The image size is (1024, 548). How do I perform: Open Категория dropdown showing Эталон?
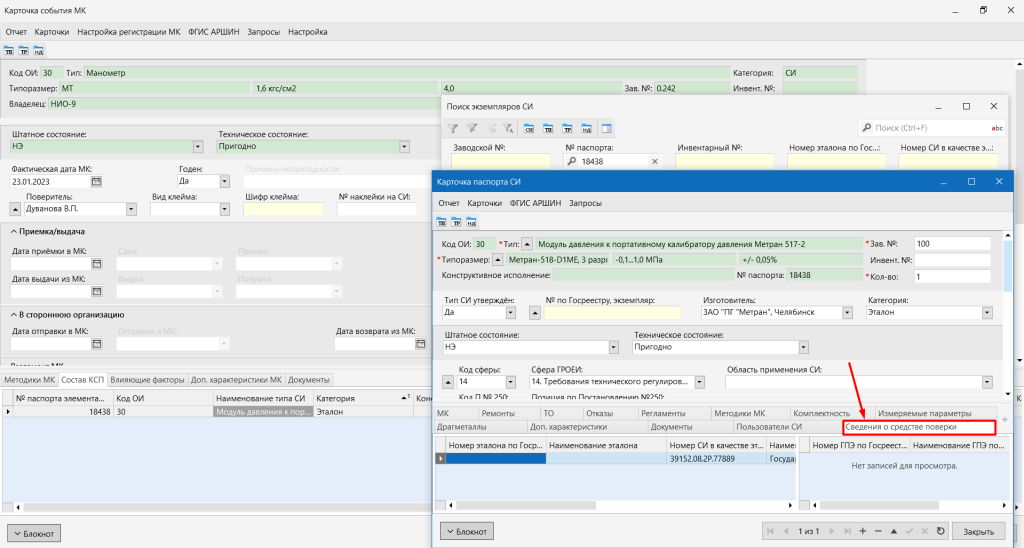(x=987, y=313)
